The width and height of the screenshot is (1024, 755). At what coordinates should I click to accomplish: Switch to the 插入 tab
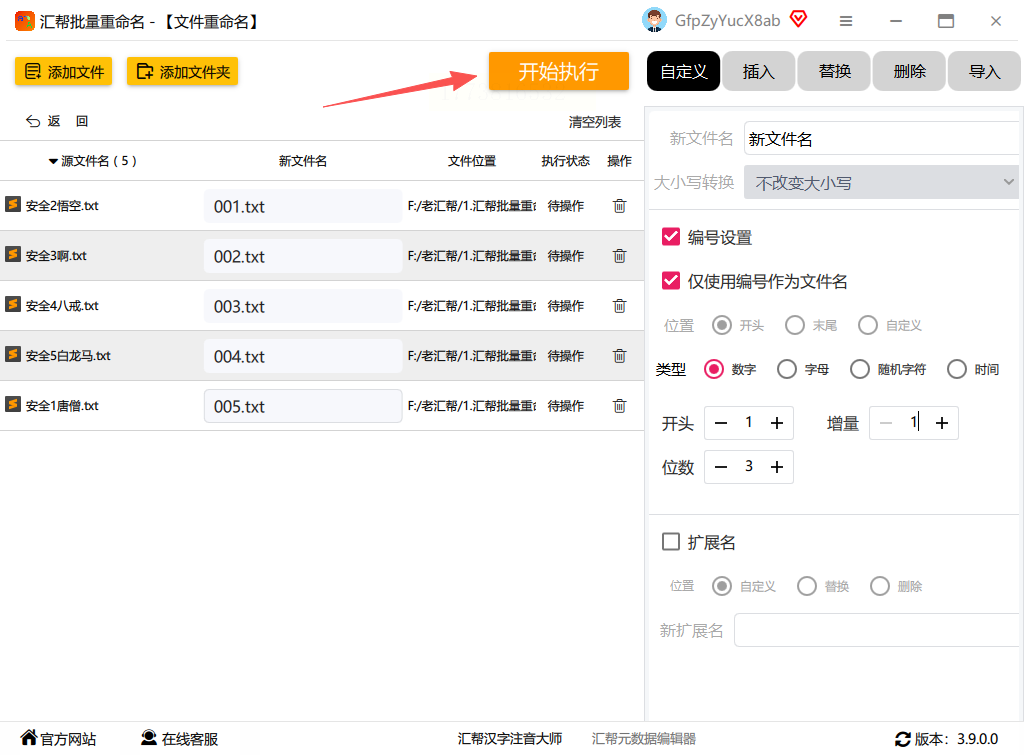coord(758,71)
